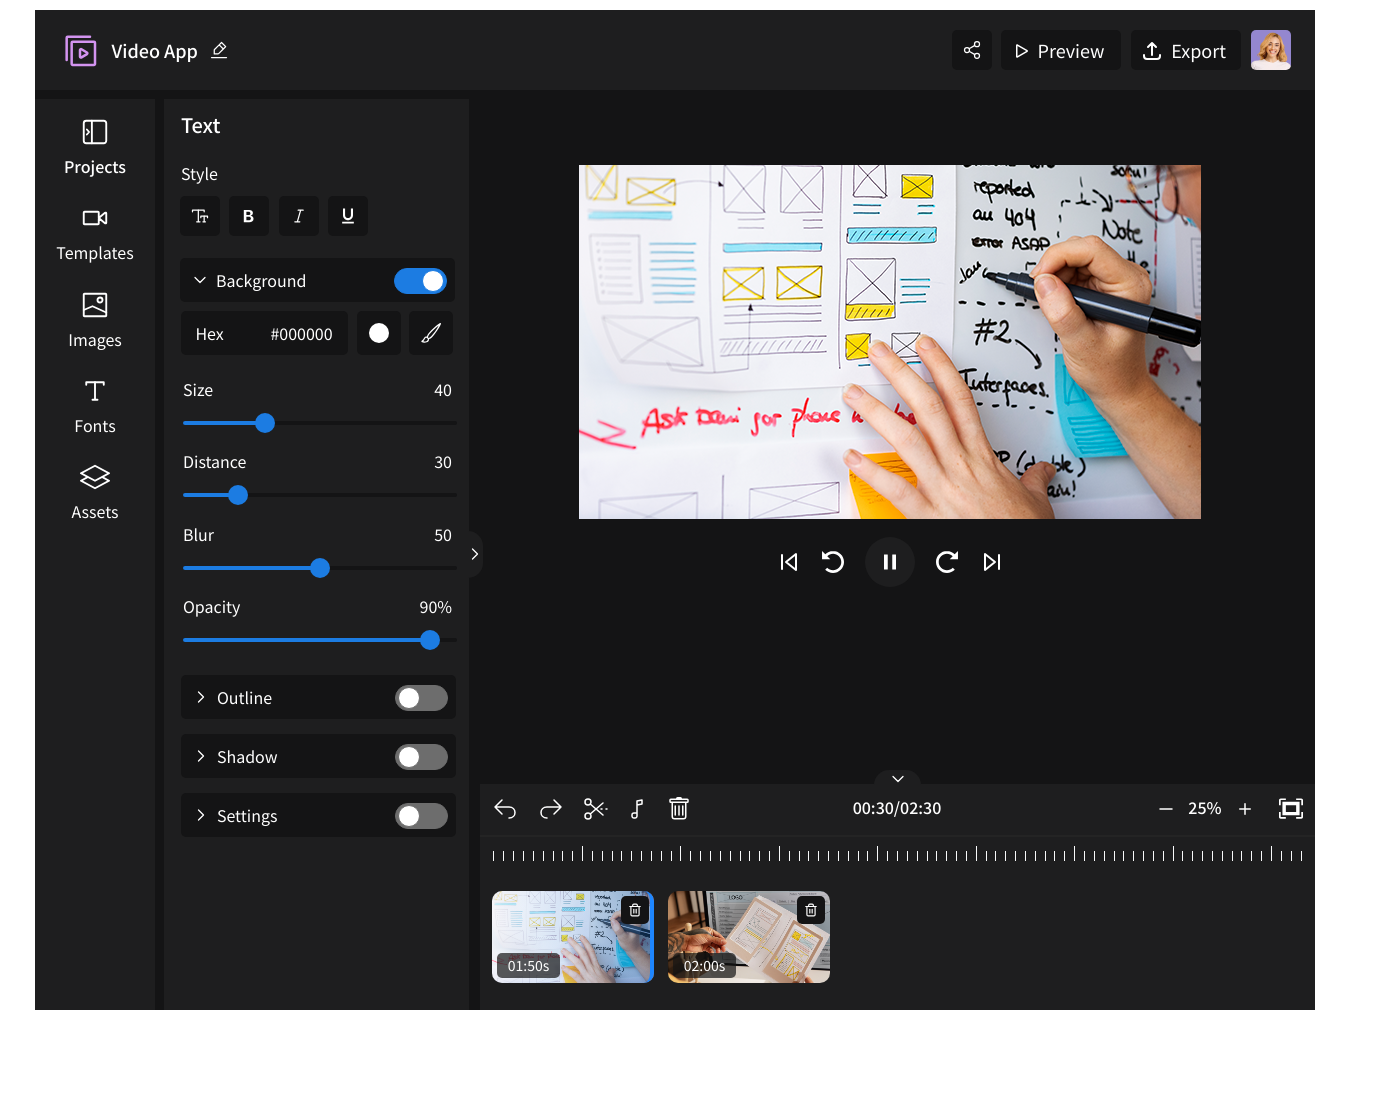
Task: Expand the Settings section chevron
Action: click(x=201, y=816)
